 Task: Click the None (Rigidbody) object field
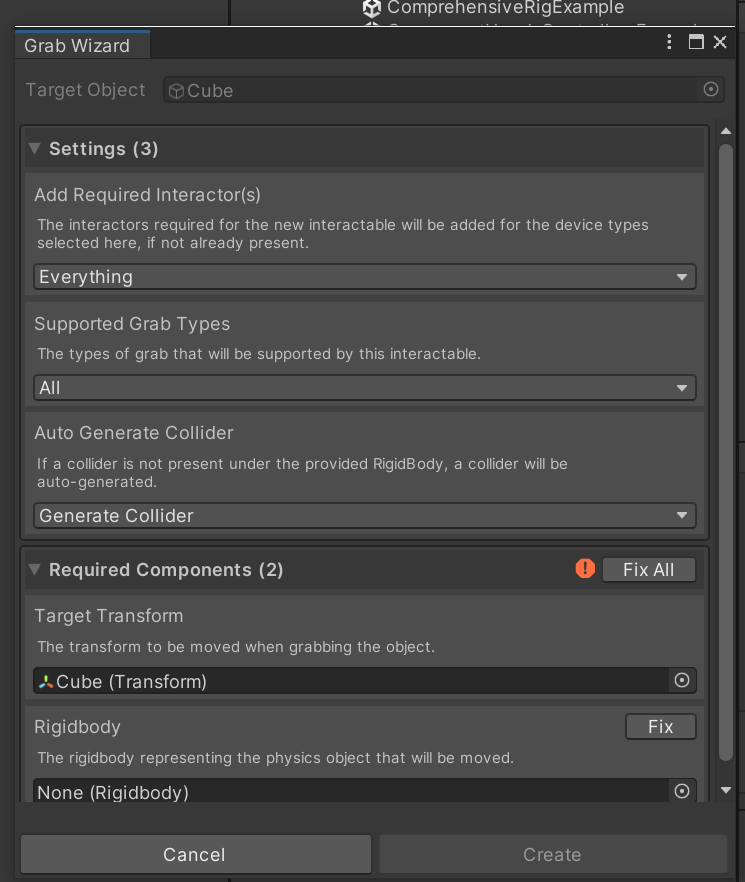click(x=350, y=792)
